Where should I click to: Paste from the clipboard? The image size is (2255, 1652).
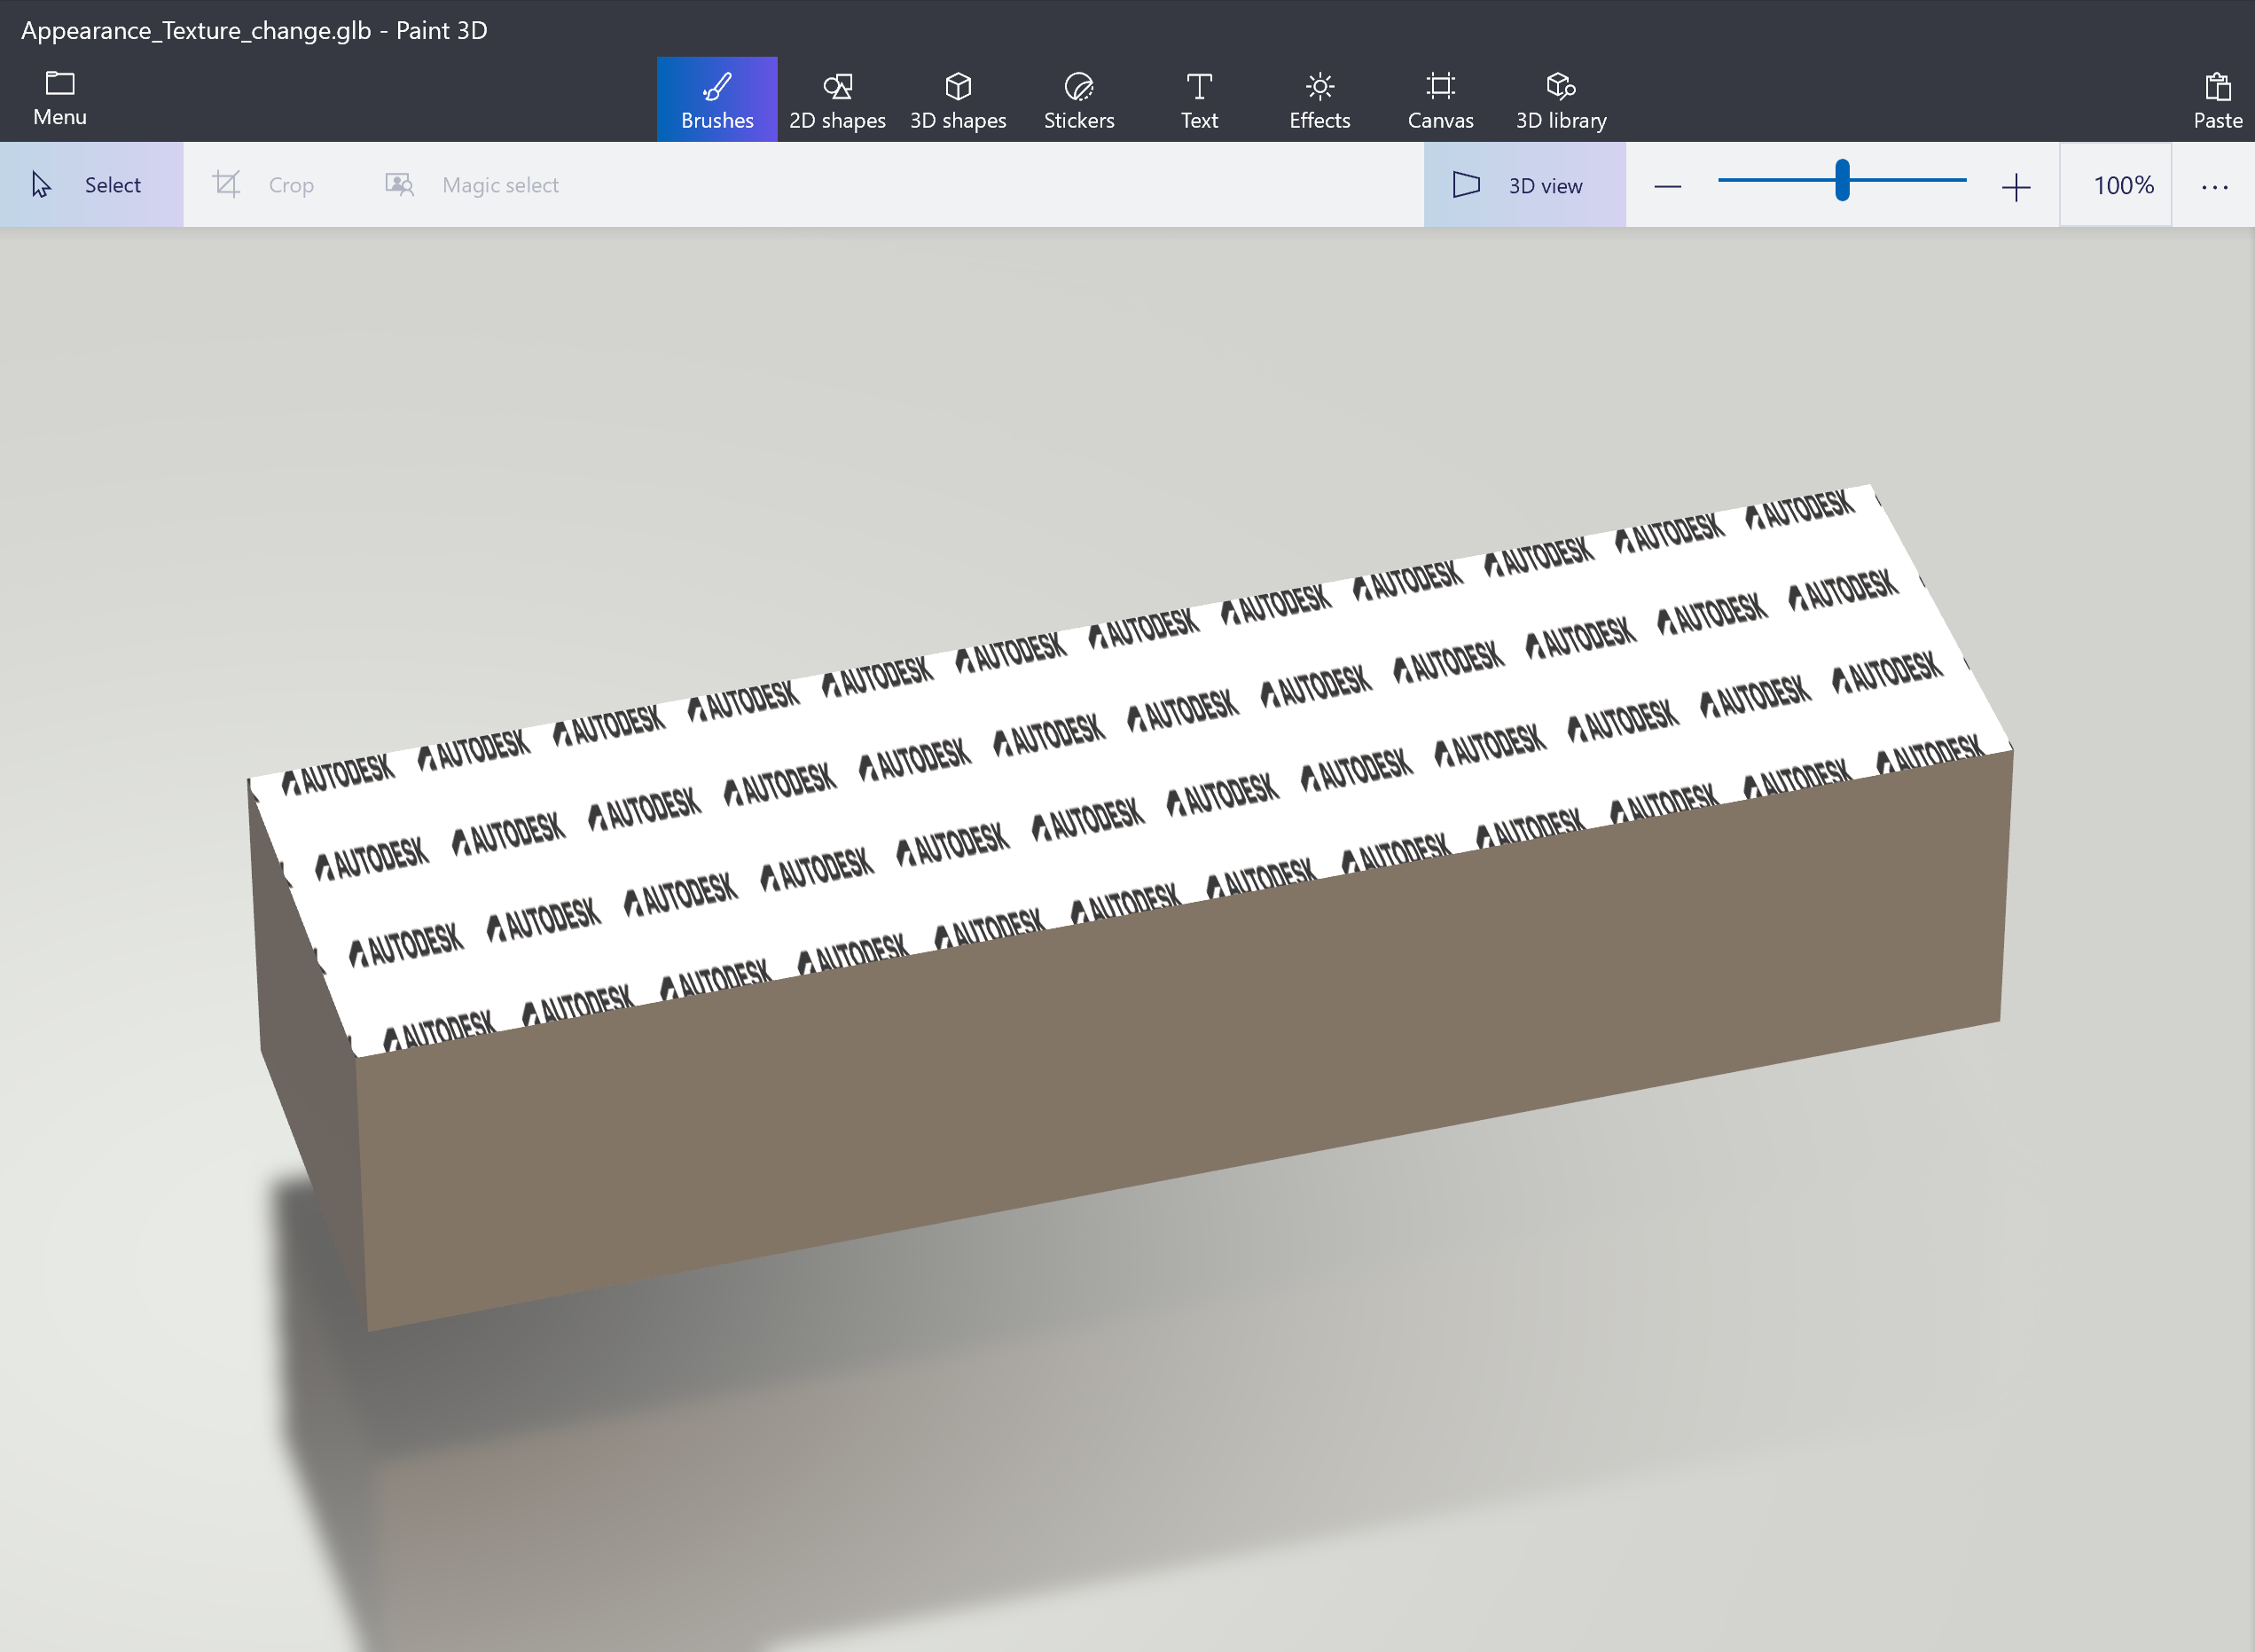tap(2216, 98)
